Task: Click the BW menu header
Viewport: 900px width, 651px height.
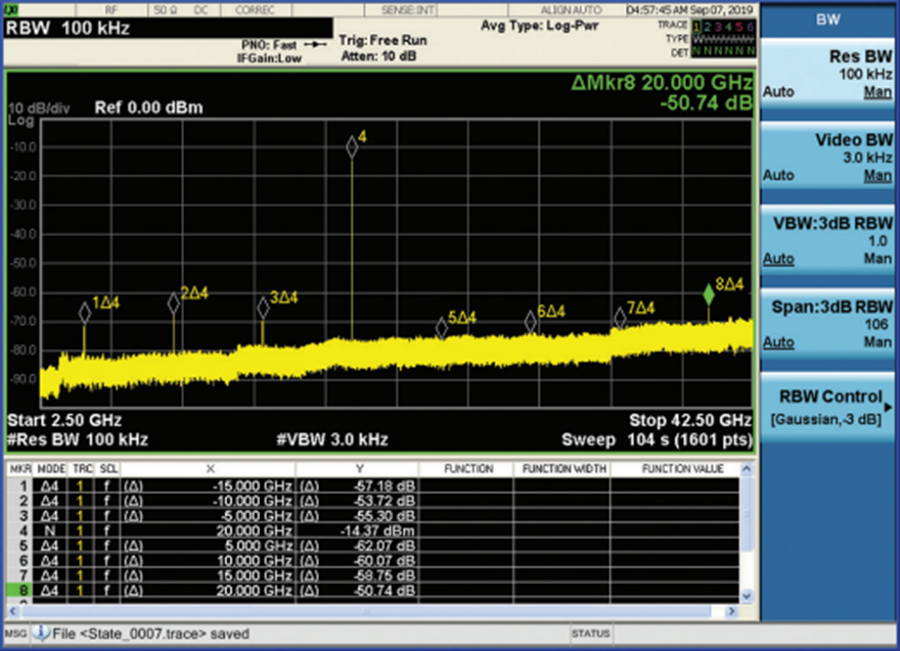Action: click(828, 19)
